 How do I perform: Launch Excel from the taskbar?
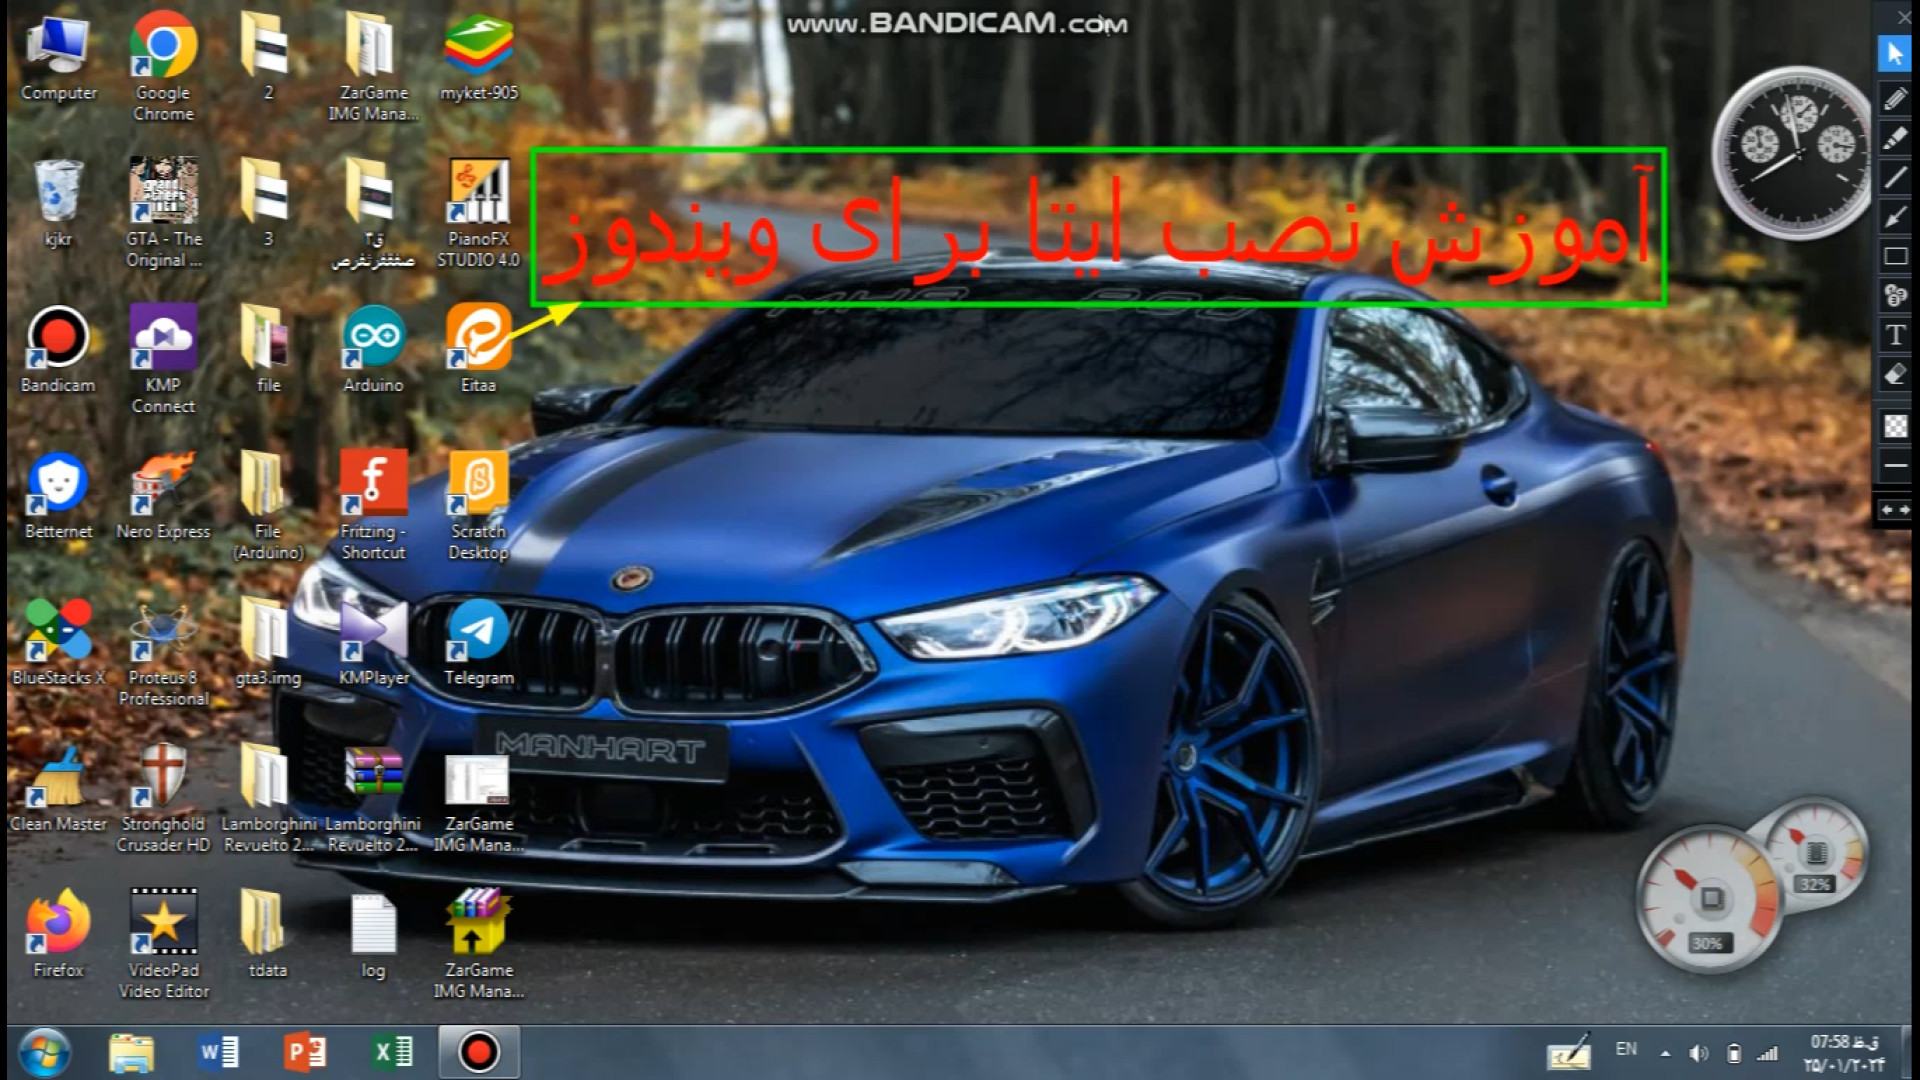(392, 1052)
